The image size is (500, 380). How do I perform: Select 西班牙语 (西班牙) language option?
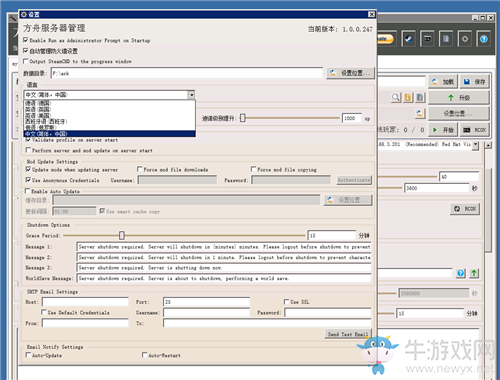pos(109,121)
